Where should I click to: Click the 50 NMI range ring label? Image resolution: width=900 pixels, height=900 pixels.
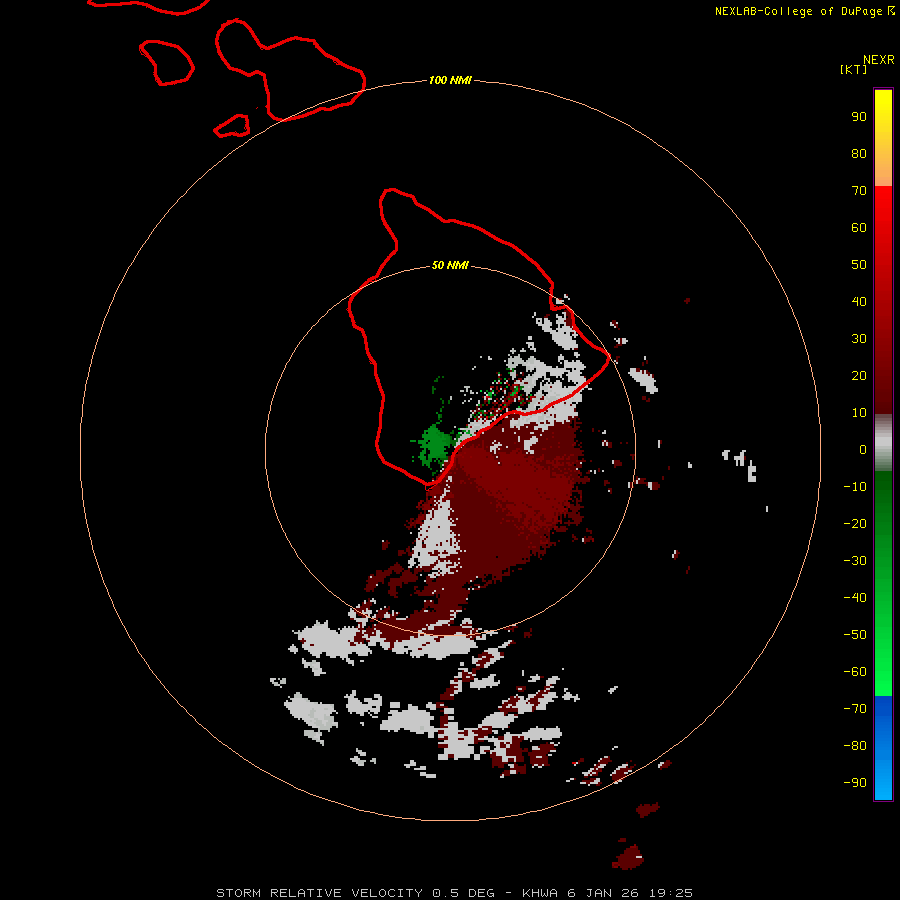[450, 265]
